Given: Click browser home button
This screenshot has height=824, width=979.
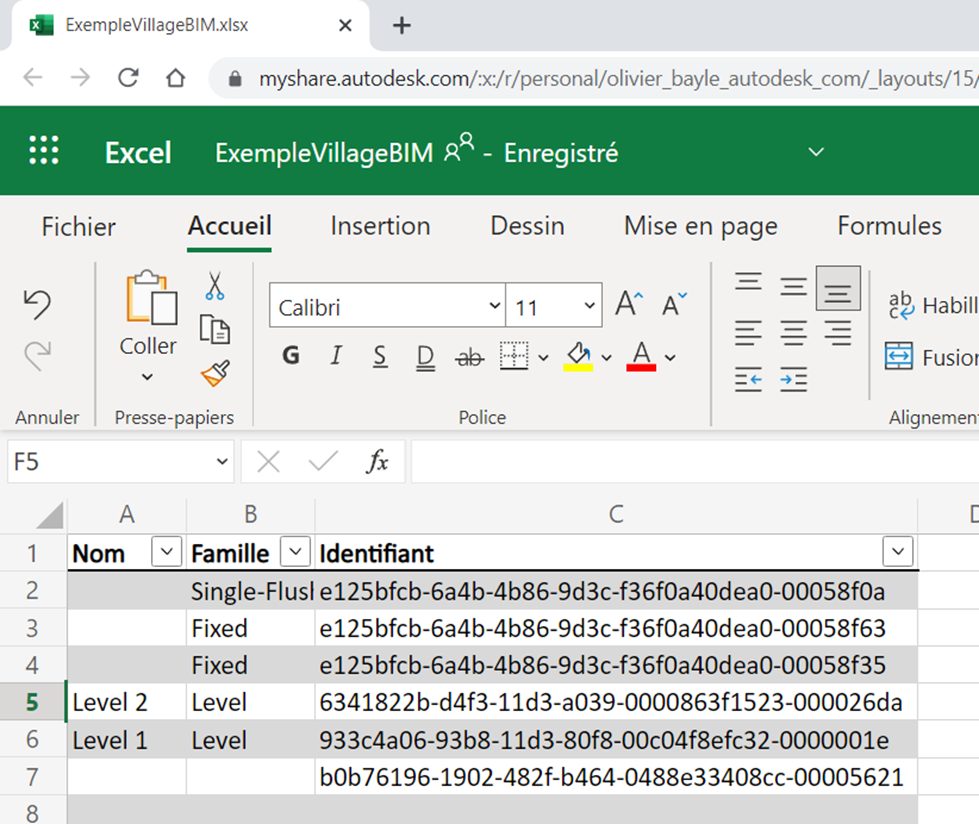Looking at the screenshot, I should (x=175, y=78).
